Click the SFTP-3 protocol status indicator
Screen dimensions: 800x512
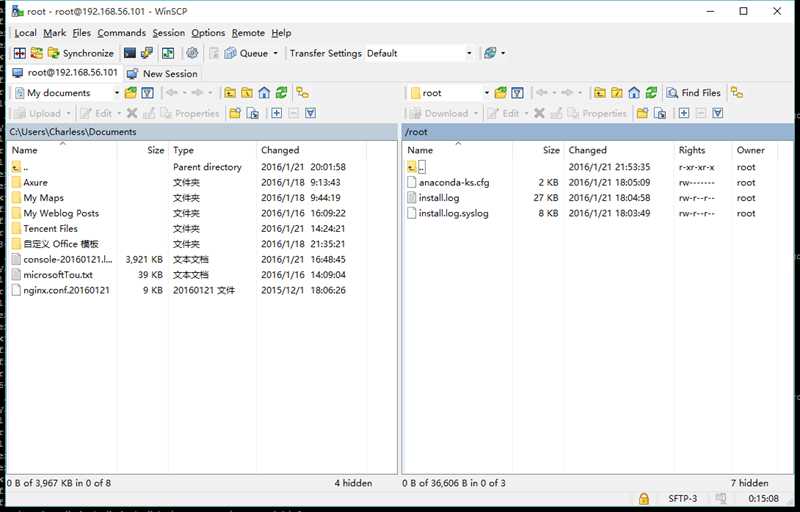pos(683,498)
